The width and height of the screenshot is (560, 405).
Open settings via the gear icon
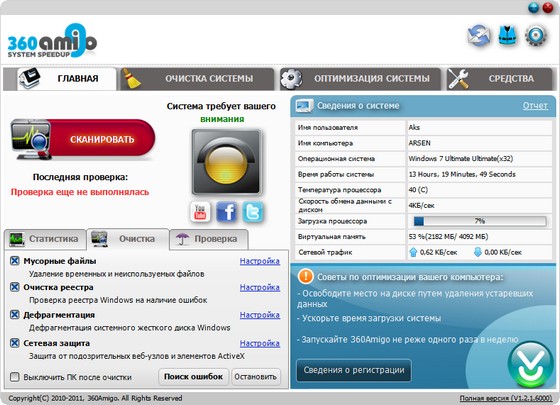tap(536, 35)
